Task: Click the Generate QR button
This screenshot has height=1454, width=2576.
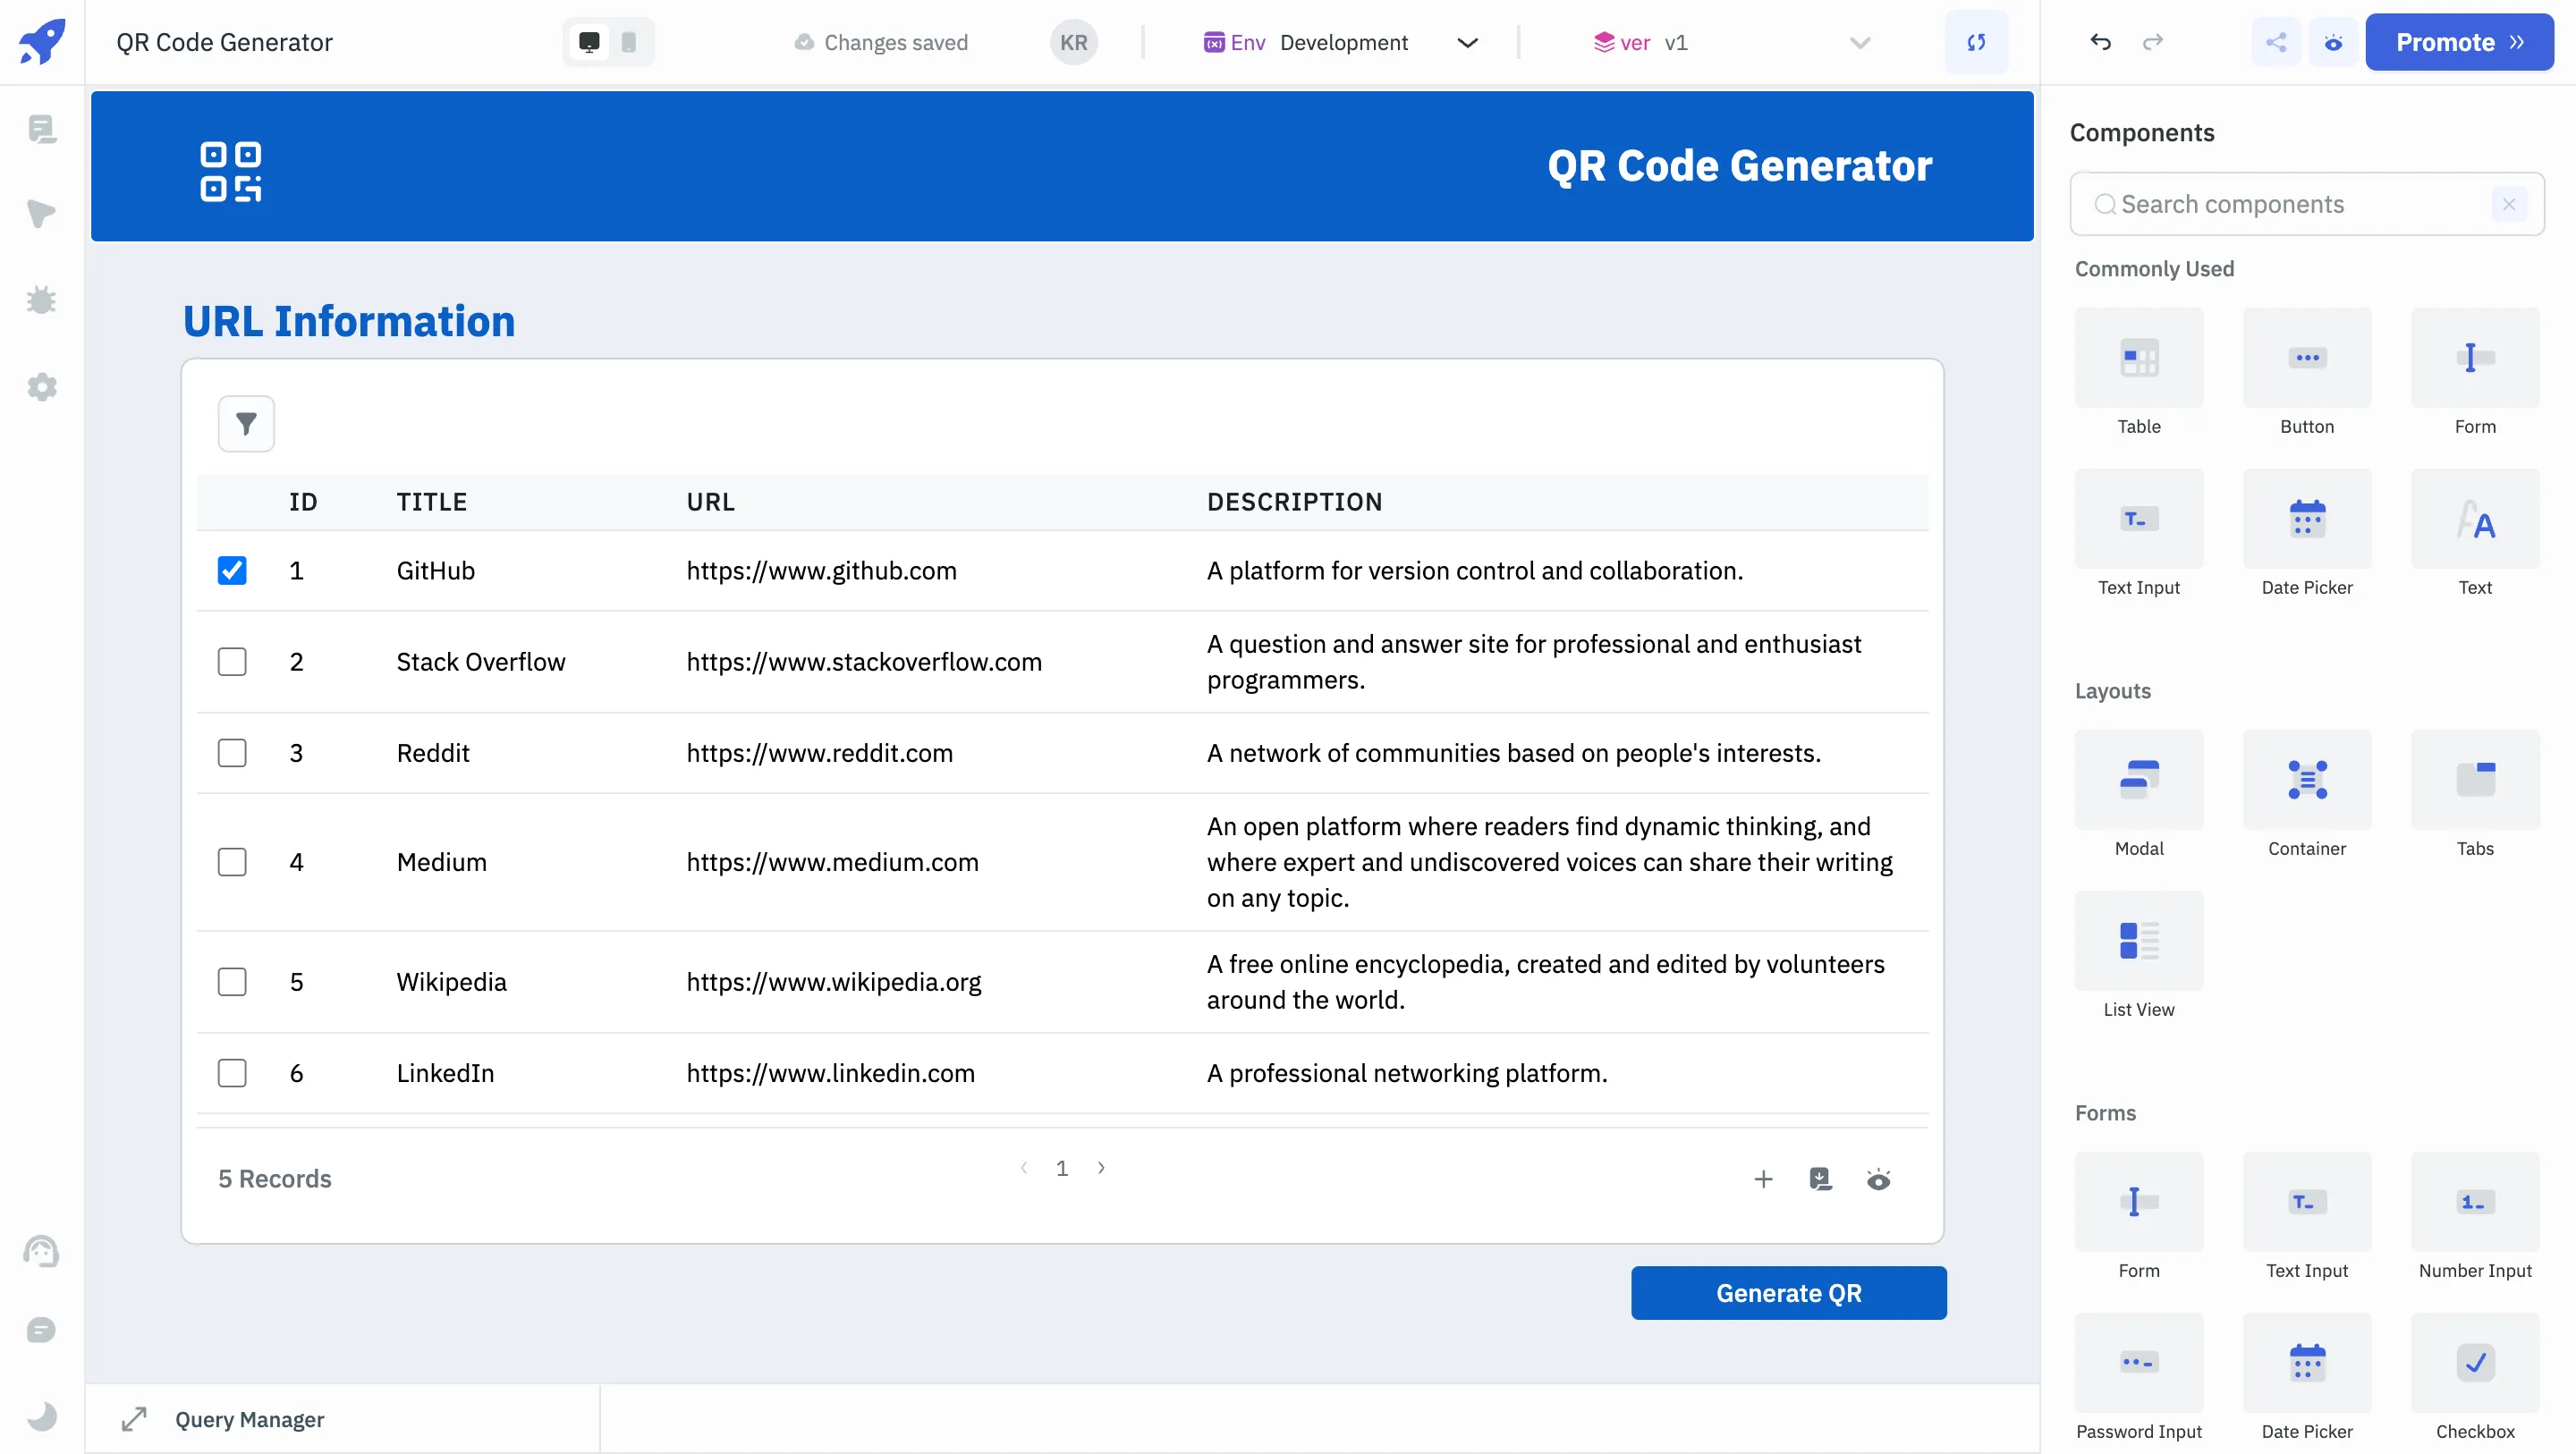Action: click(1788, 1293)
